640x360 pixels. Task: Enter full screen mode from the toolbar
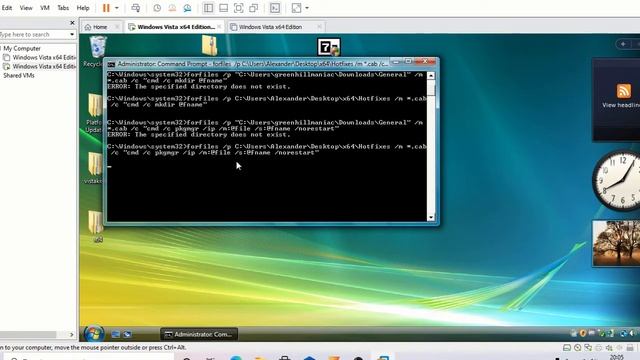tap(238, 8)
